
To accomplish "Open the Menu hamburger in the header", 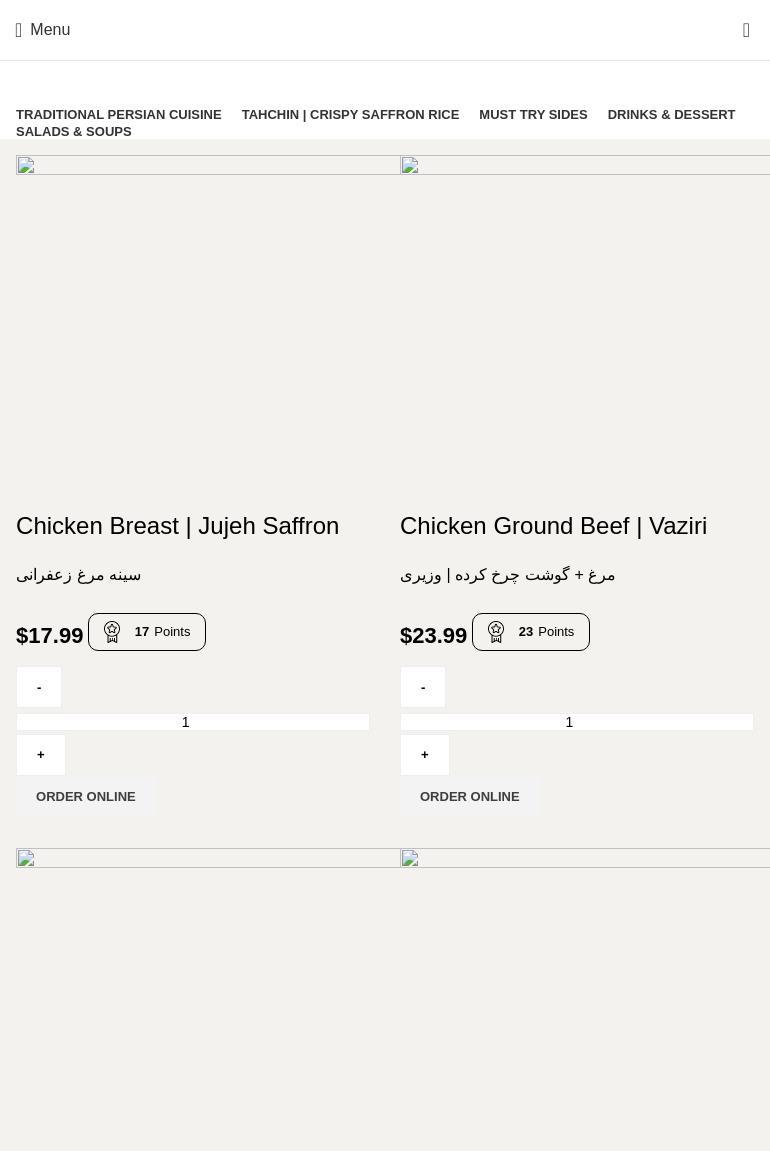I will (43, 30).
